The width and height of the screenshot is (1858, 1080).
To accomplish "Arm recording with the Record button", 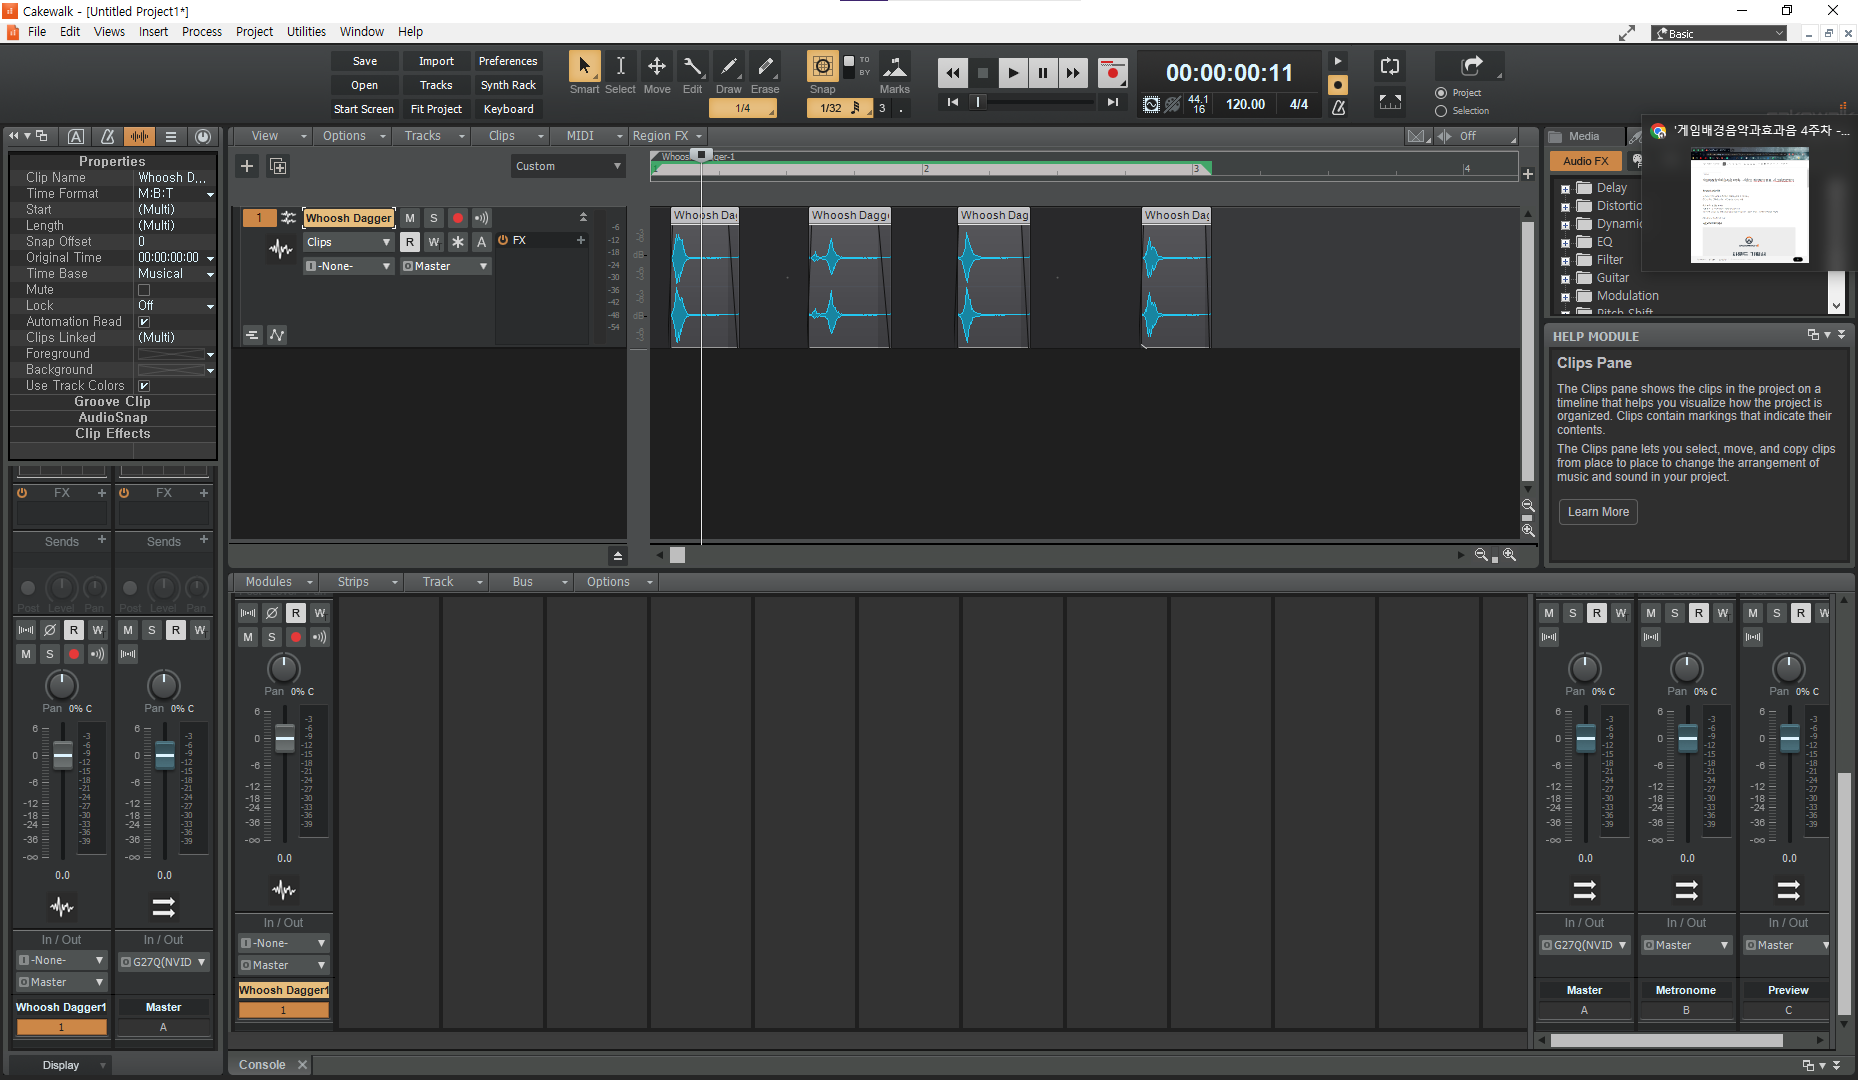I will coord(1112,73).
